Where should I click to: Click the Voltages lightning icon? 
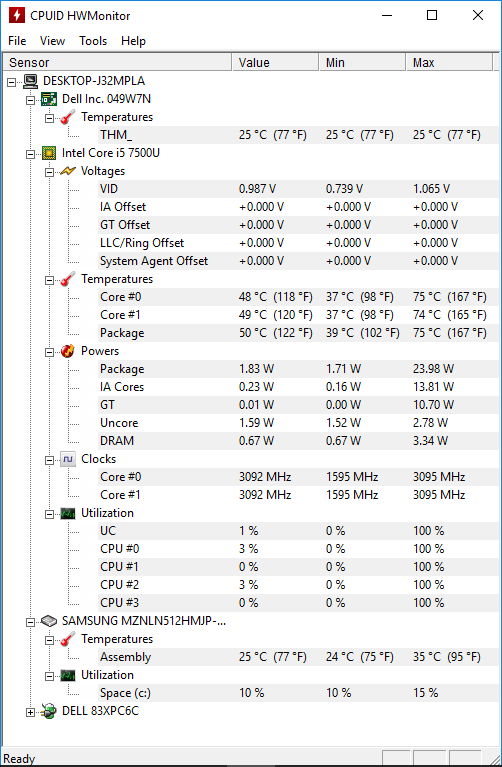[x=68, y=171]
